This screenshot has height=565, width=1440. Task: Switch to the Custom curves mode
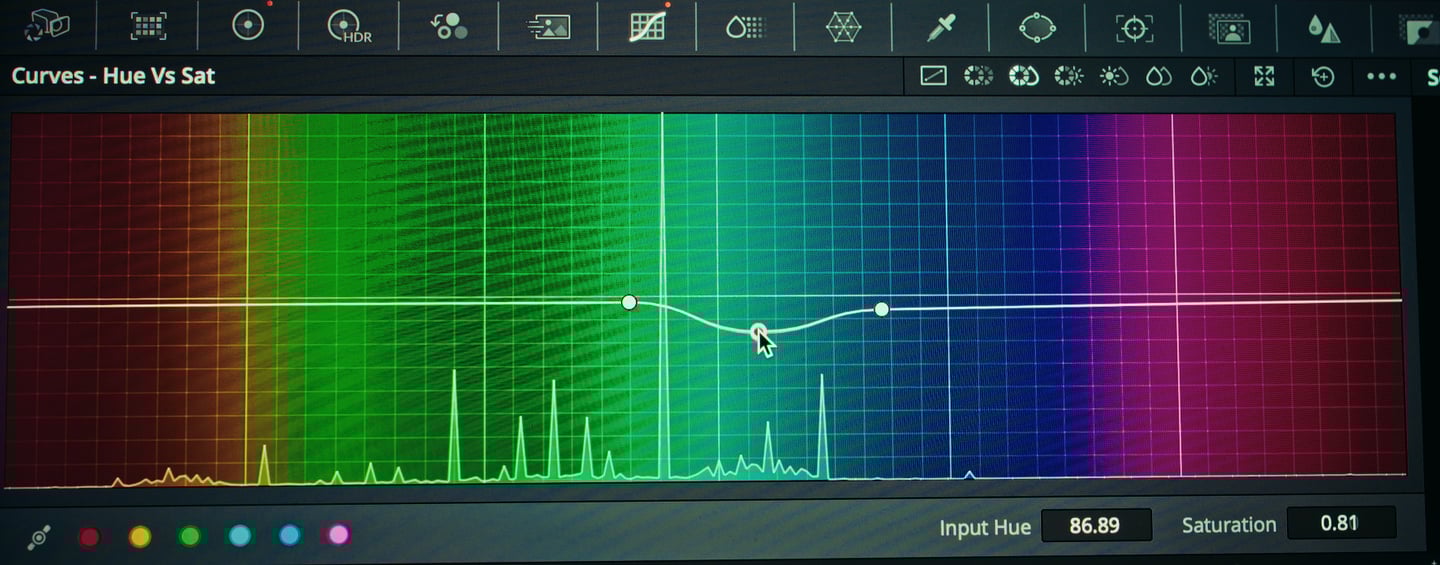[933, 76]
